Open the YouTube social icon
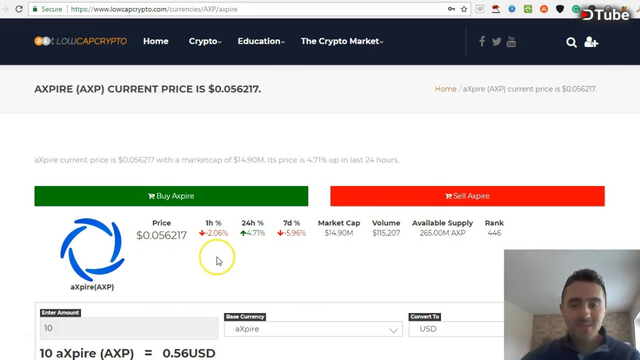This screenshot has width=640, height=360. tap(511, 41)
